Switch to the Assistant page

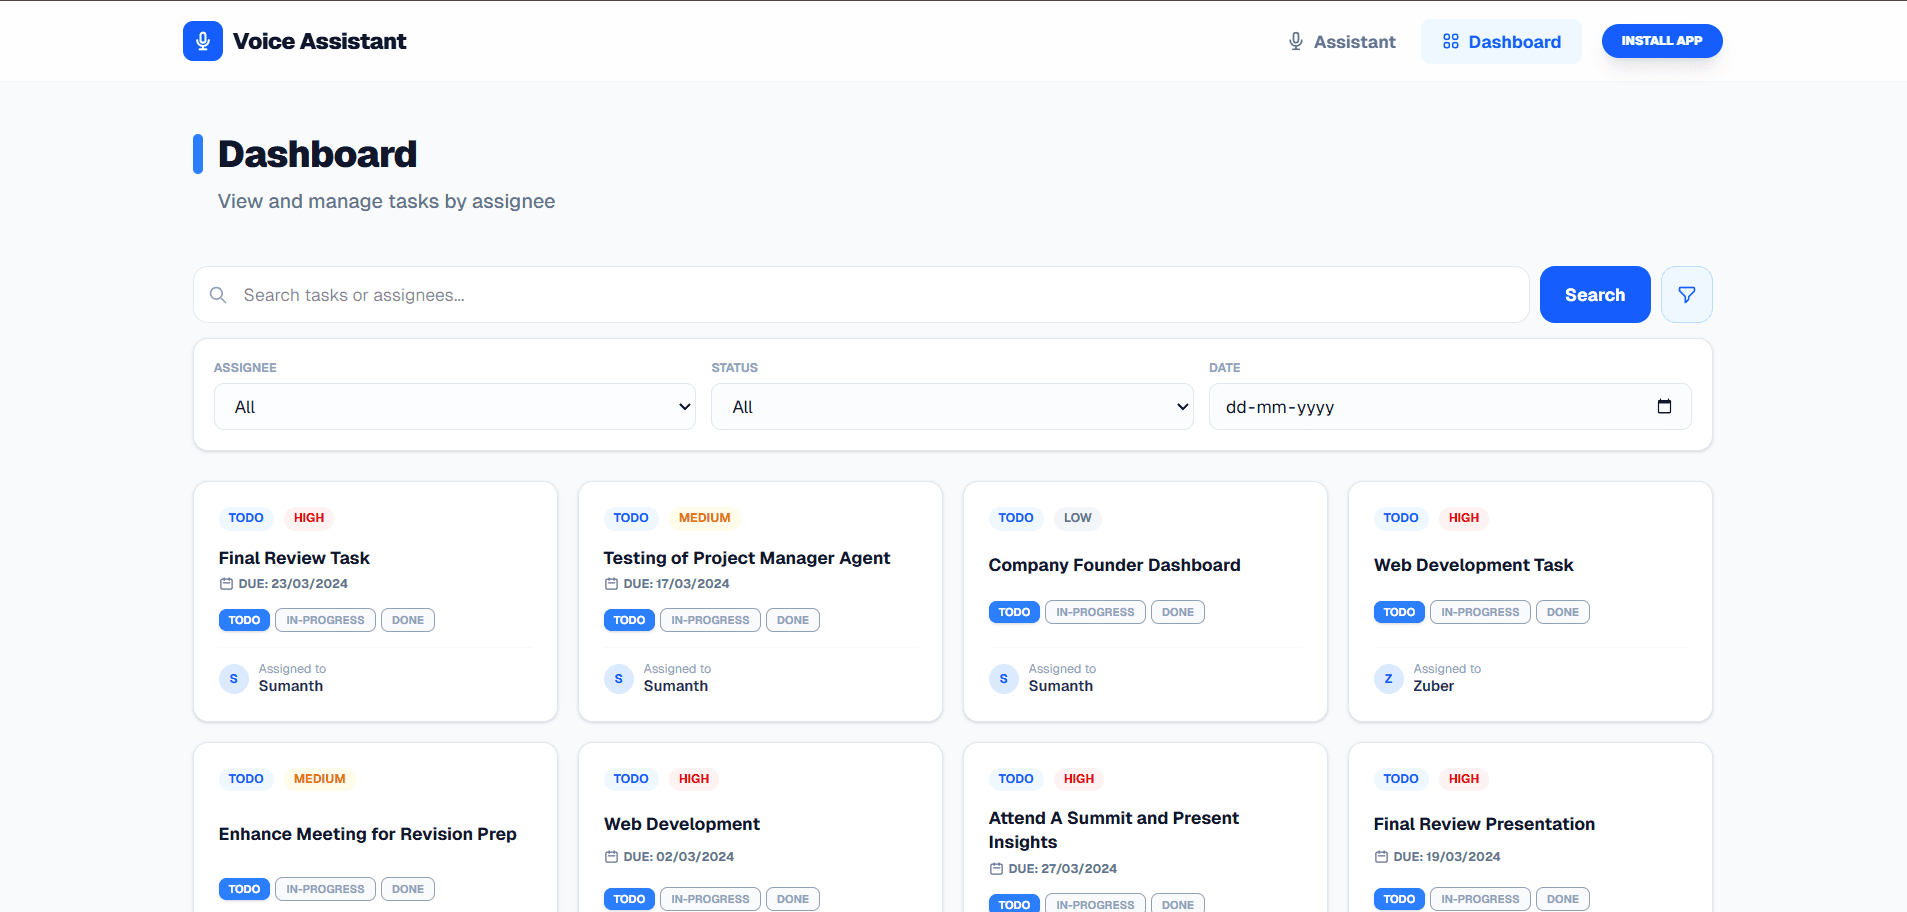coord(1341,41)
